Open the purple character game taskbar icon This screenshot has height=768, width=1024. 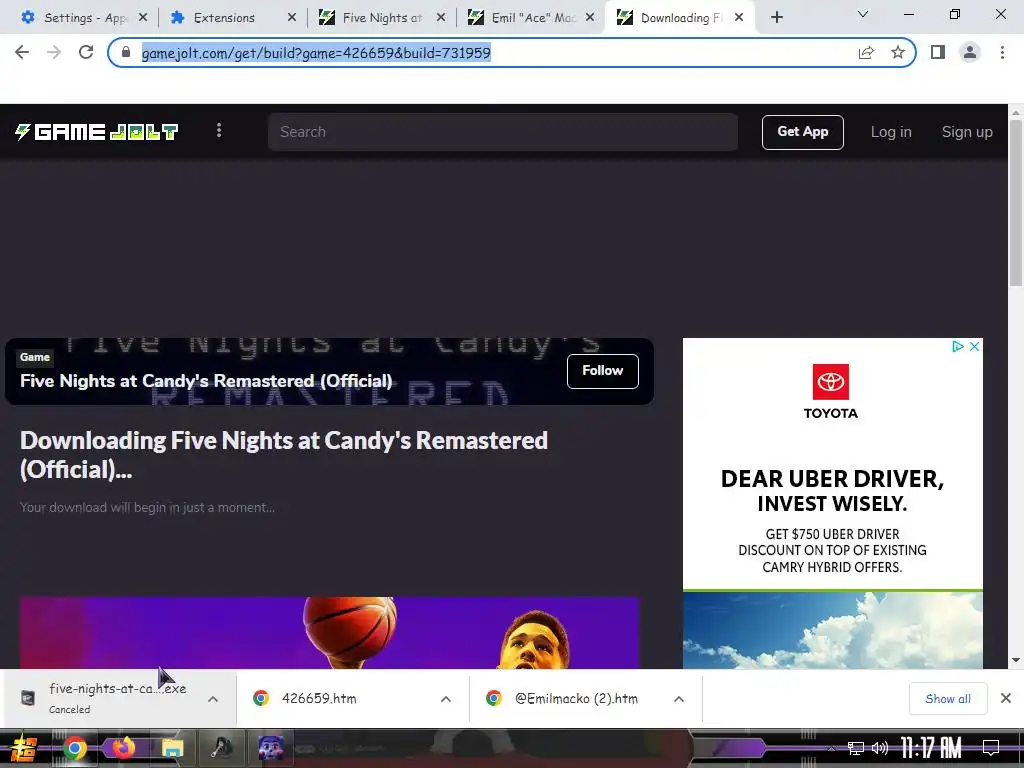point(270,748)
